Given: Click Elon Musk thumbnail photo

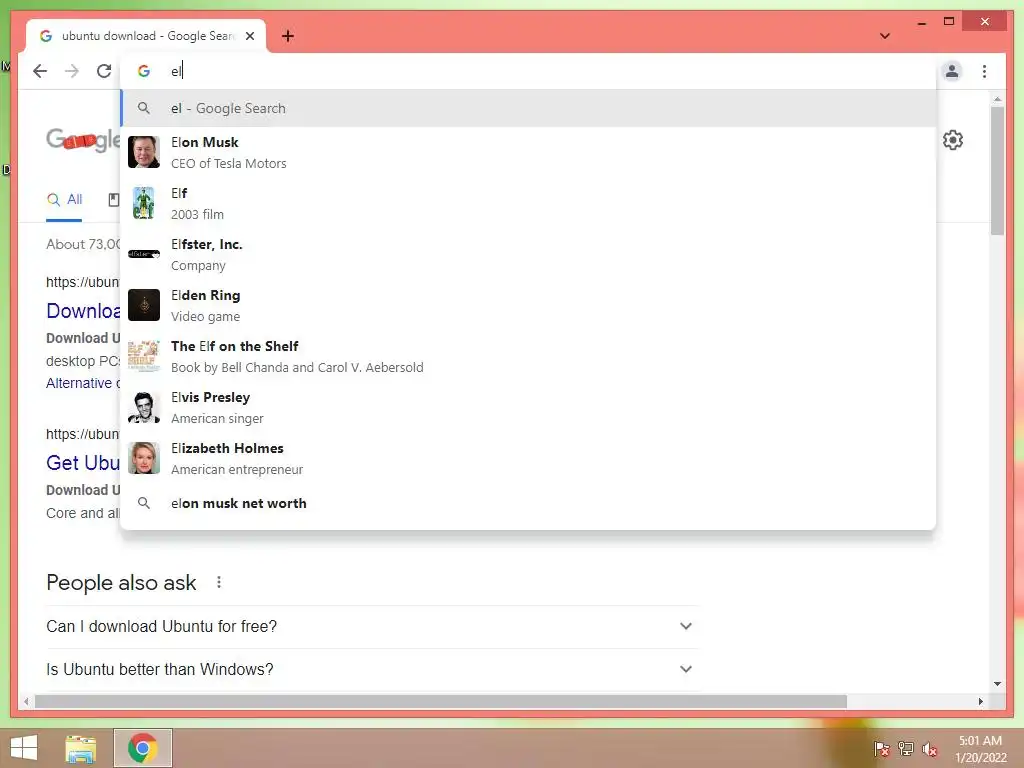Looking at the screenshot, I should pyautogui.click(x=144, y=152).
